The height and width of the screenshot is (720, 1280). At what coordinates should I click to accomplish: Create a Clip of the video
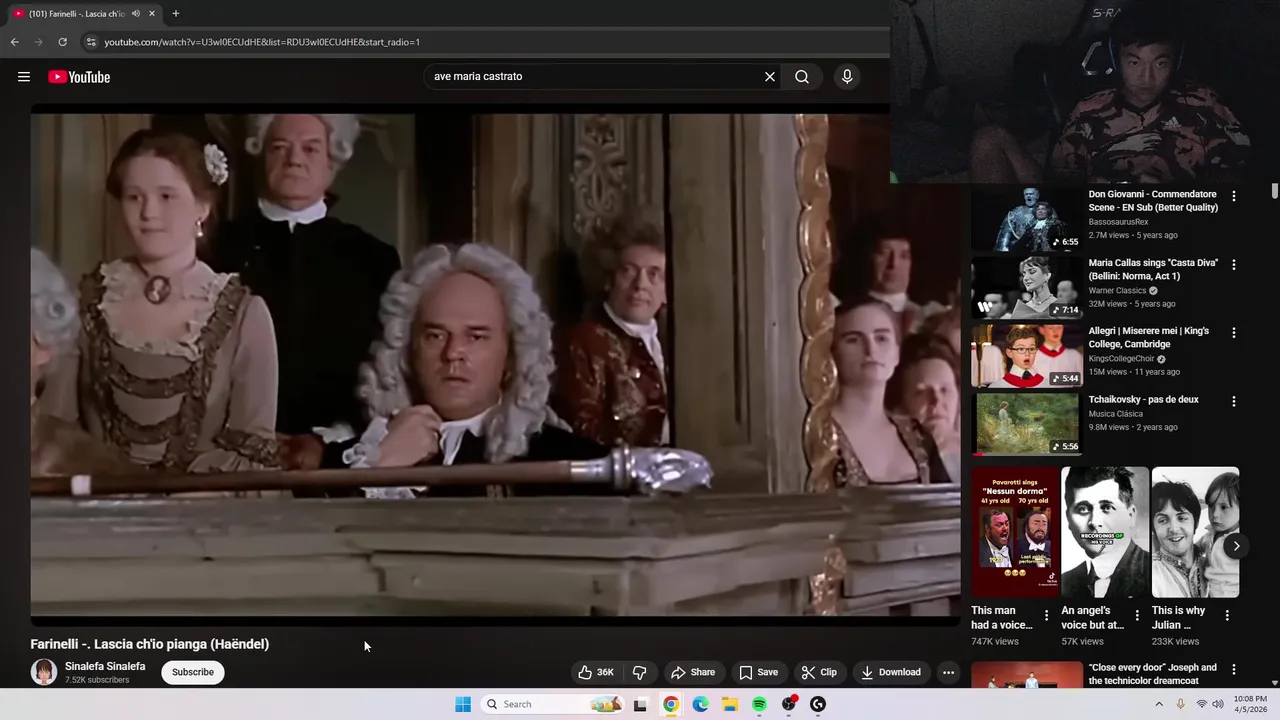(819, 672)
